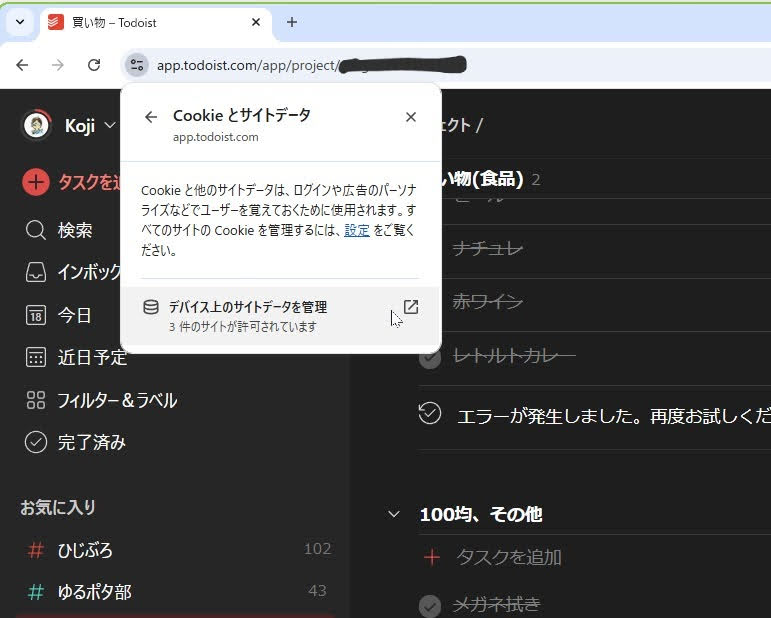Close the Cookie とサイトデータ popup
This screenshot has height=618, width=771.
[410, 117]
